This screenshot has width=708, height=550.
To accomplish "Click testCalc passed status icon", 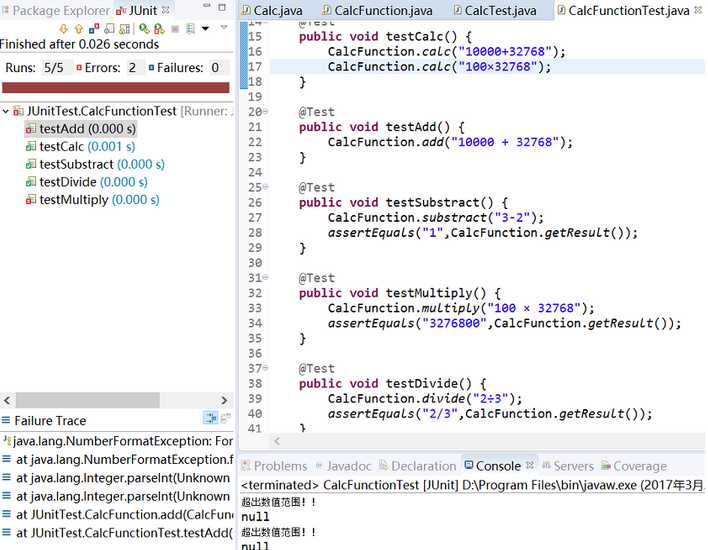I will coord(31,147).
